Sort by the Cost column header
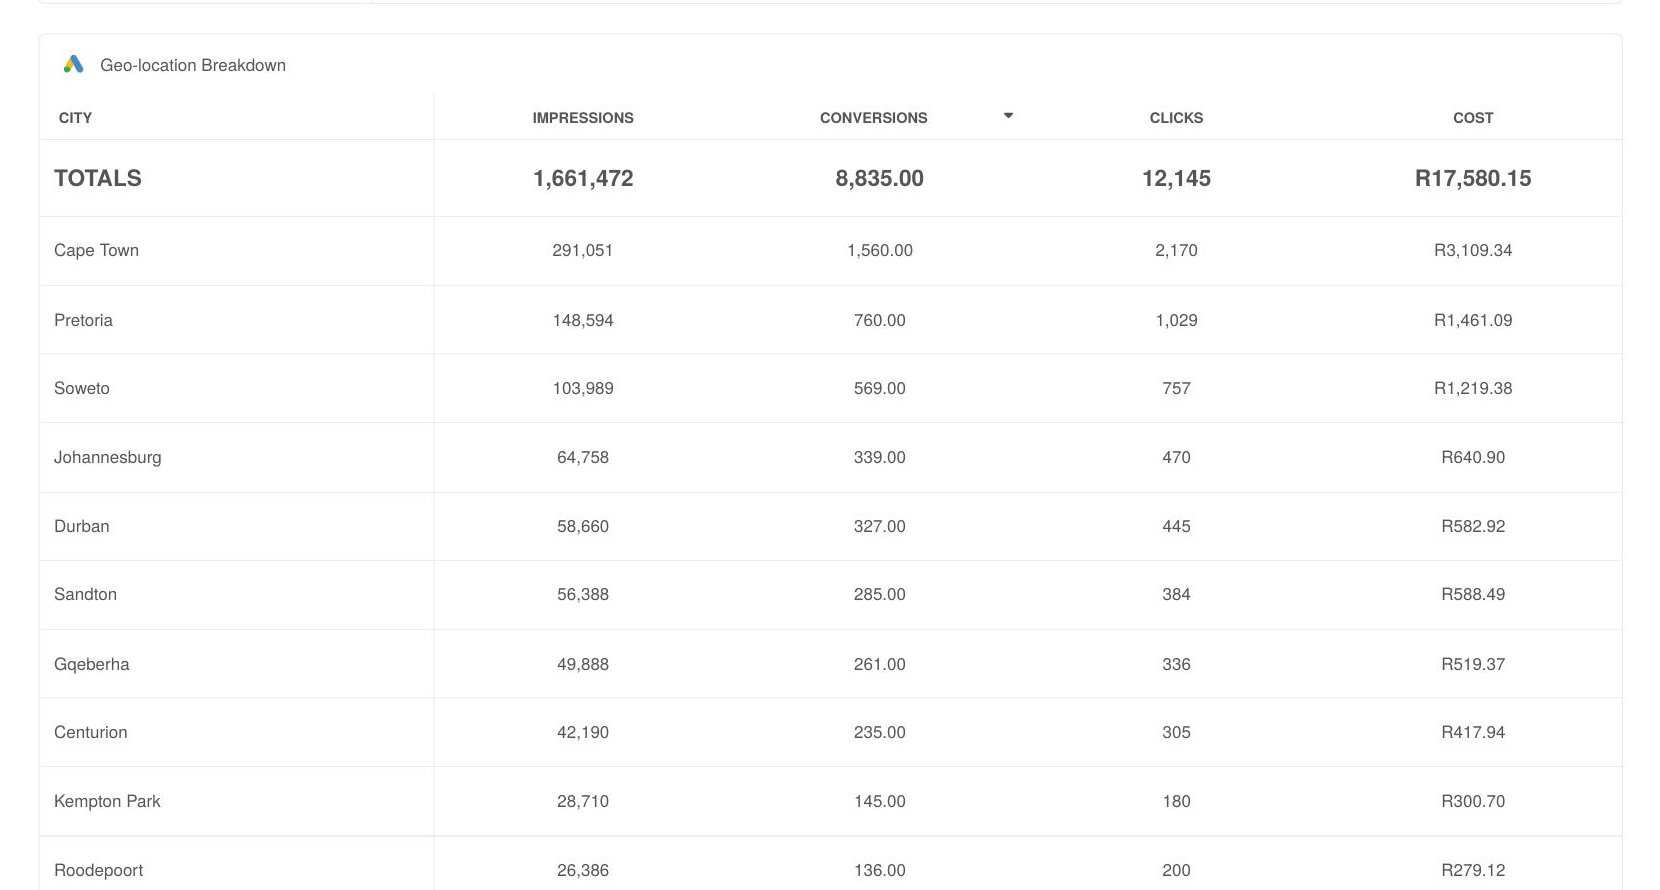Viewport: 1660px width, 890px height. [x=1473, y=118]
